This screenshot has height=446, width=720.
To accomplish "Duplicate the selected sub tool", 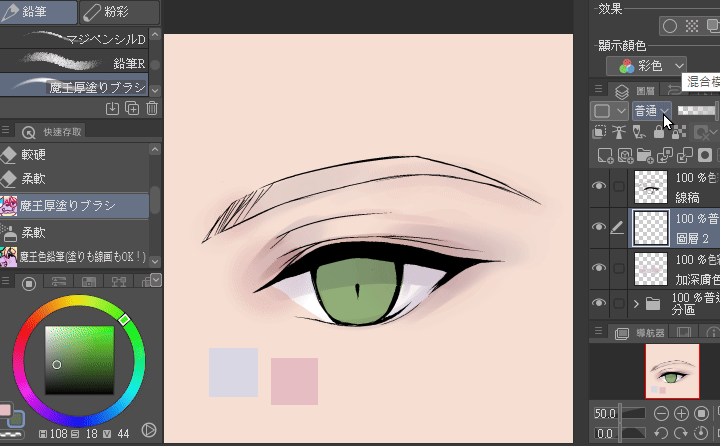I will click(x=132, y=109).
